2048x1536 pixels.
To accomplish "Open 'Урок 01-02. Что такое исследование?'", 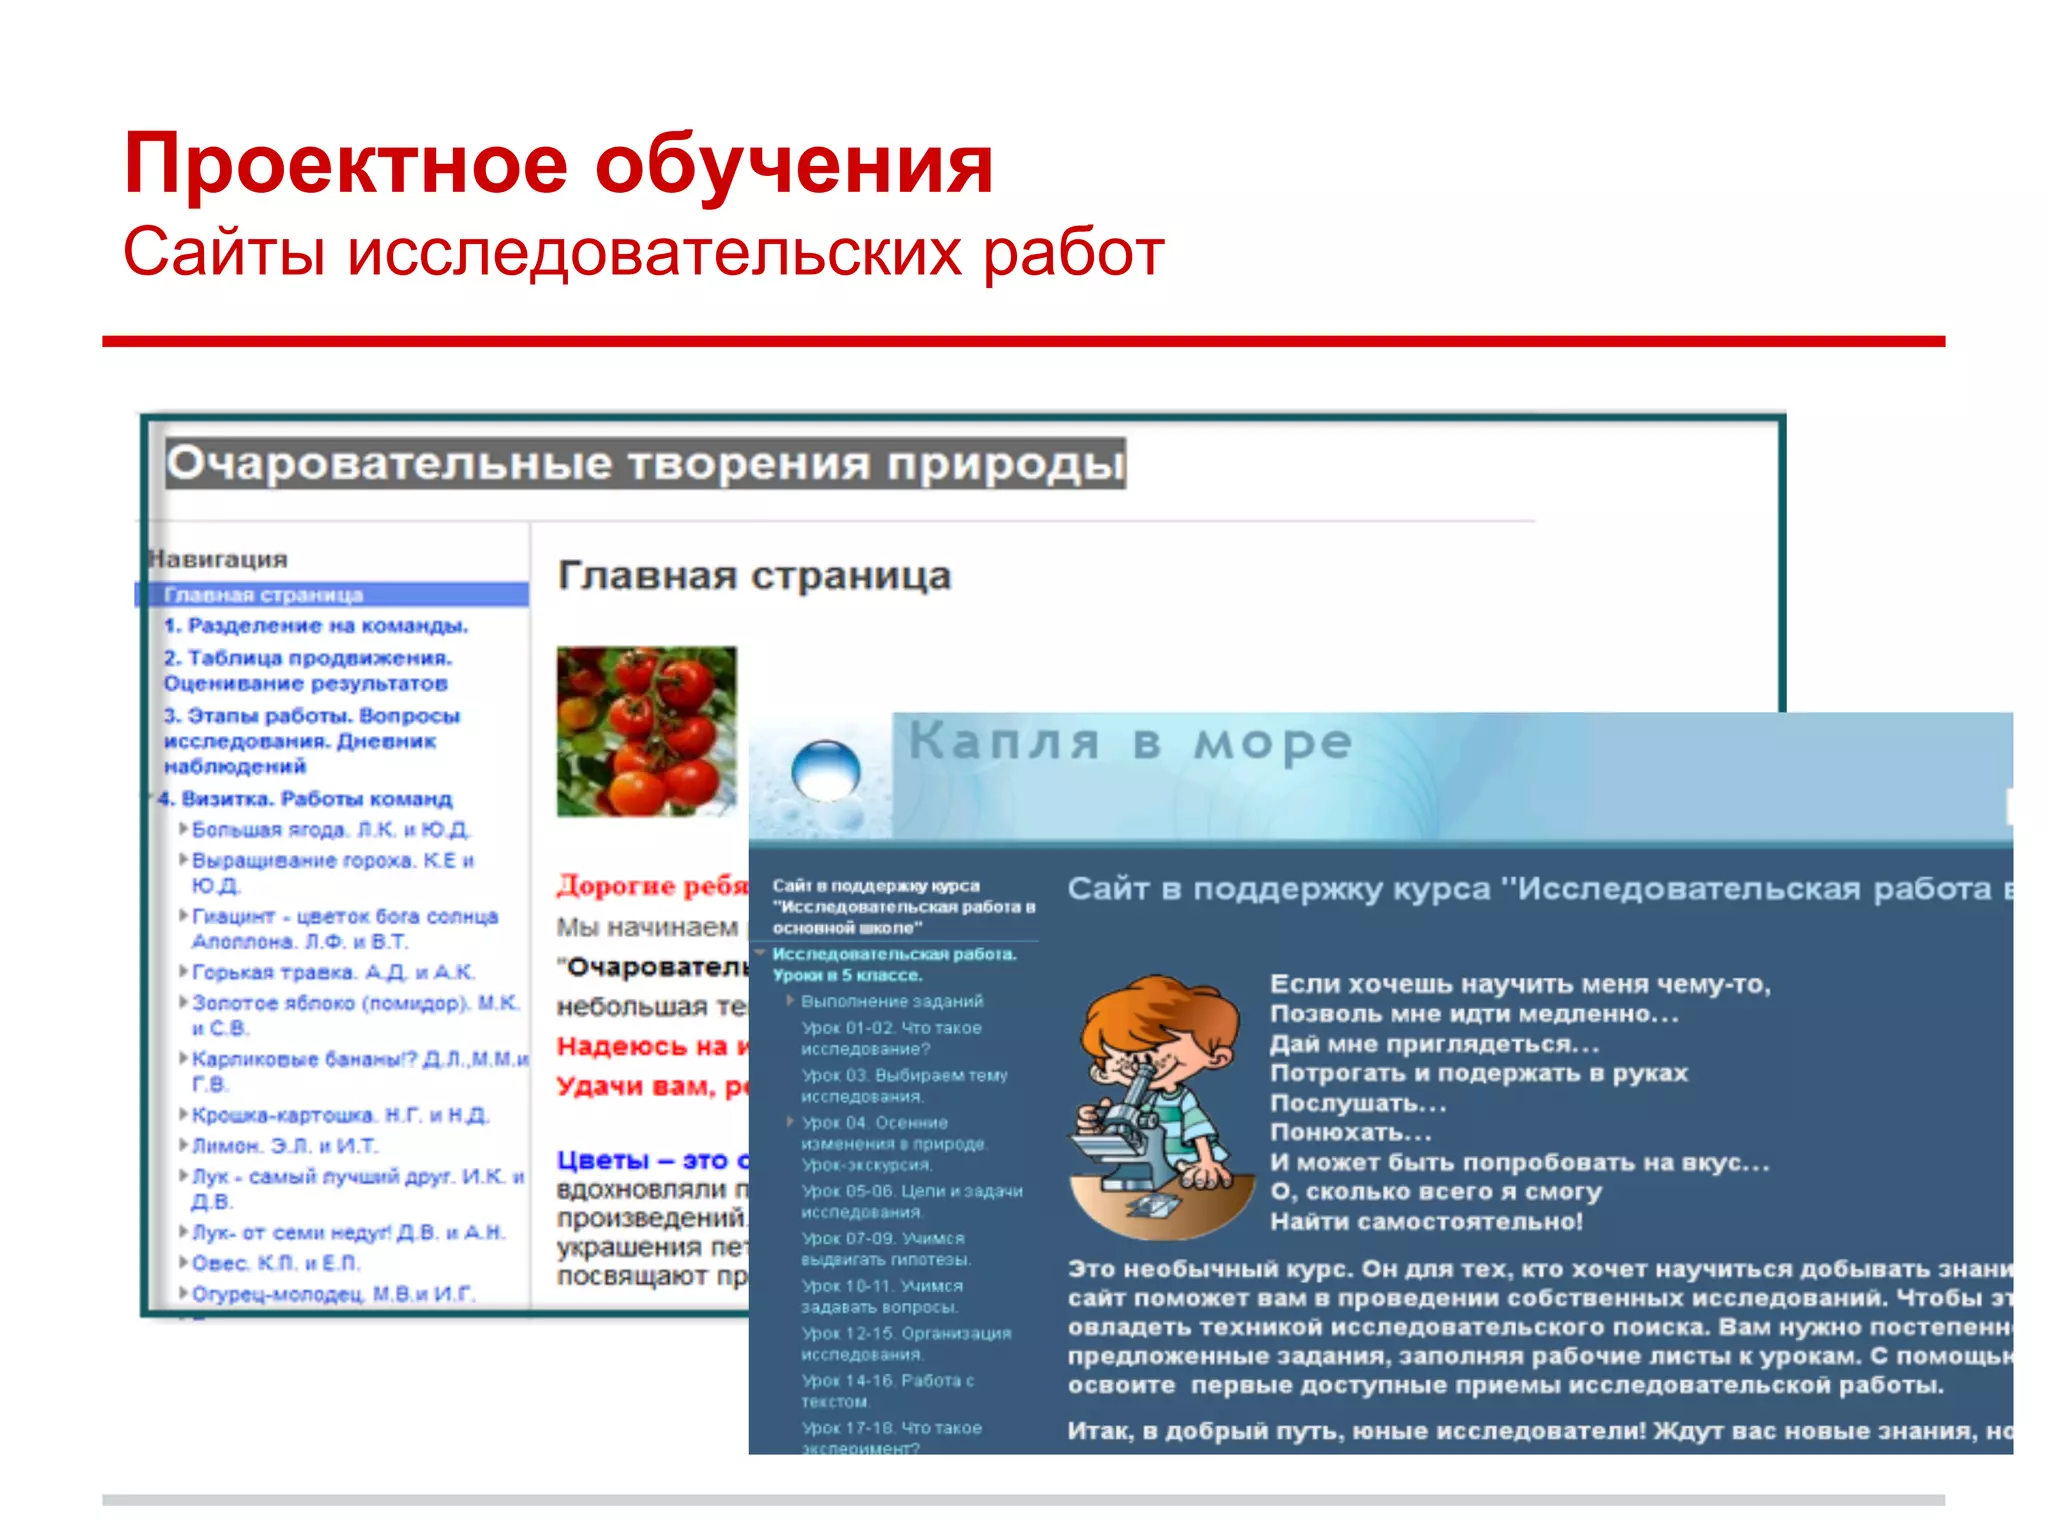I will [891, 1038].
